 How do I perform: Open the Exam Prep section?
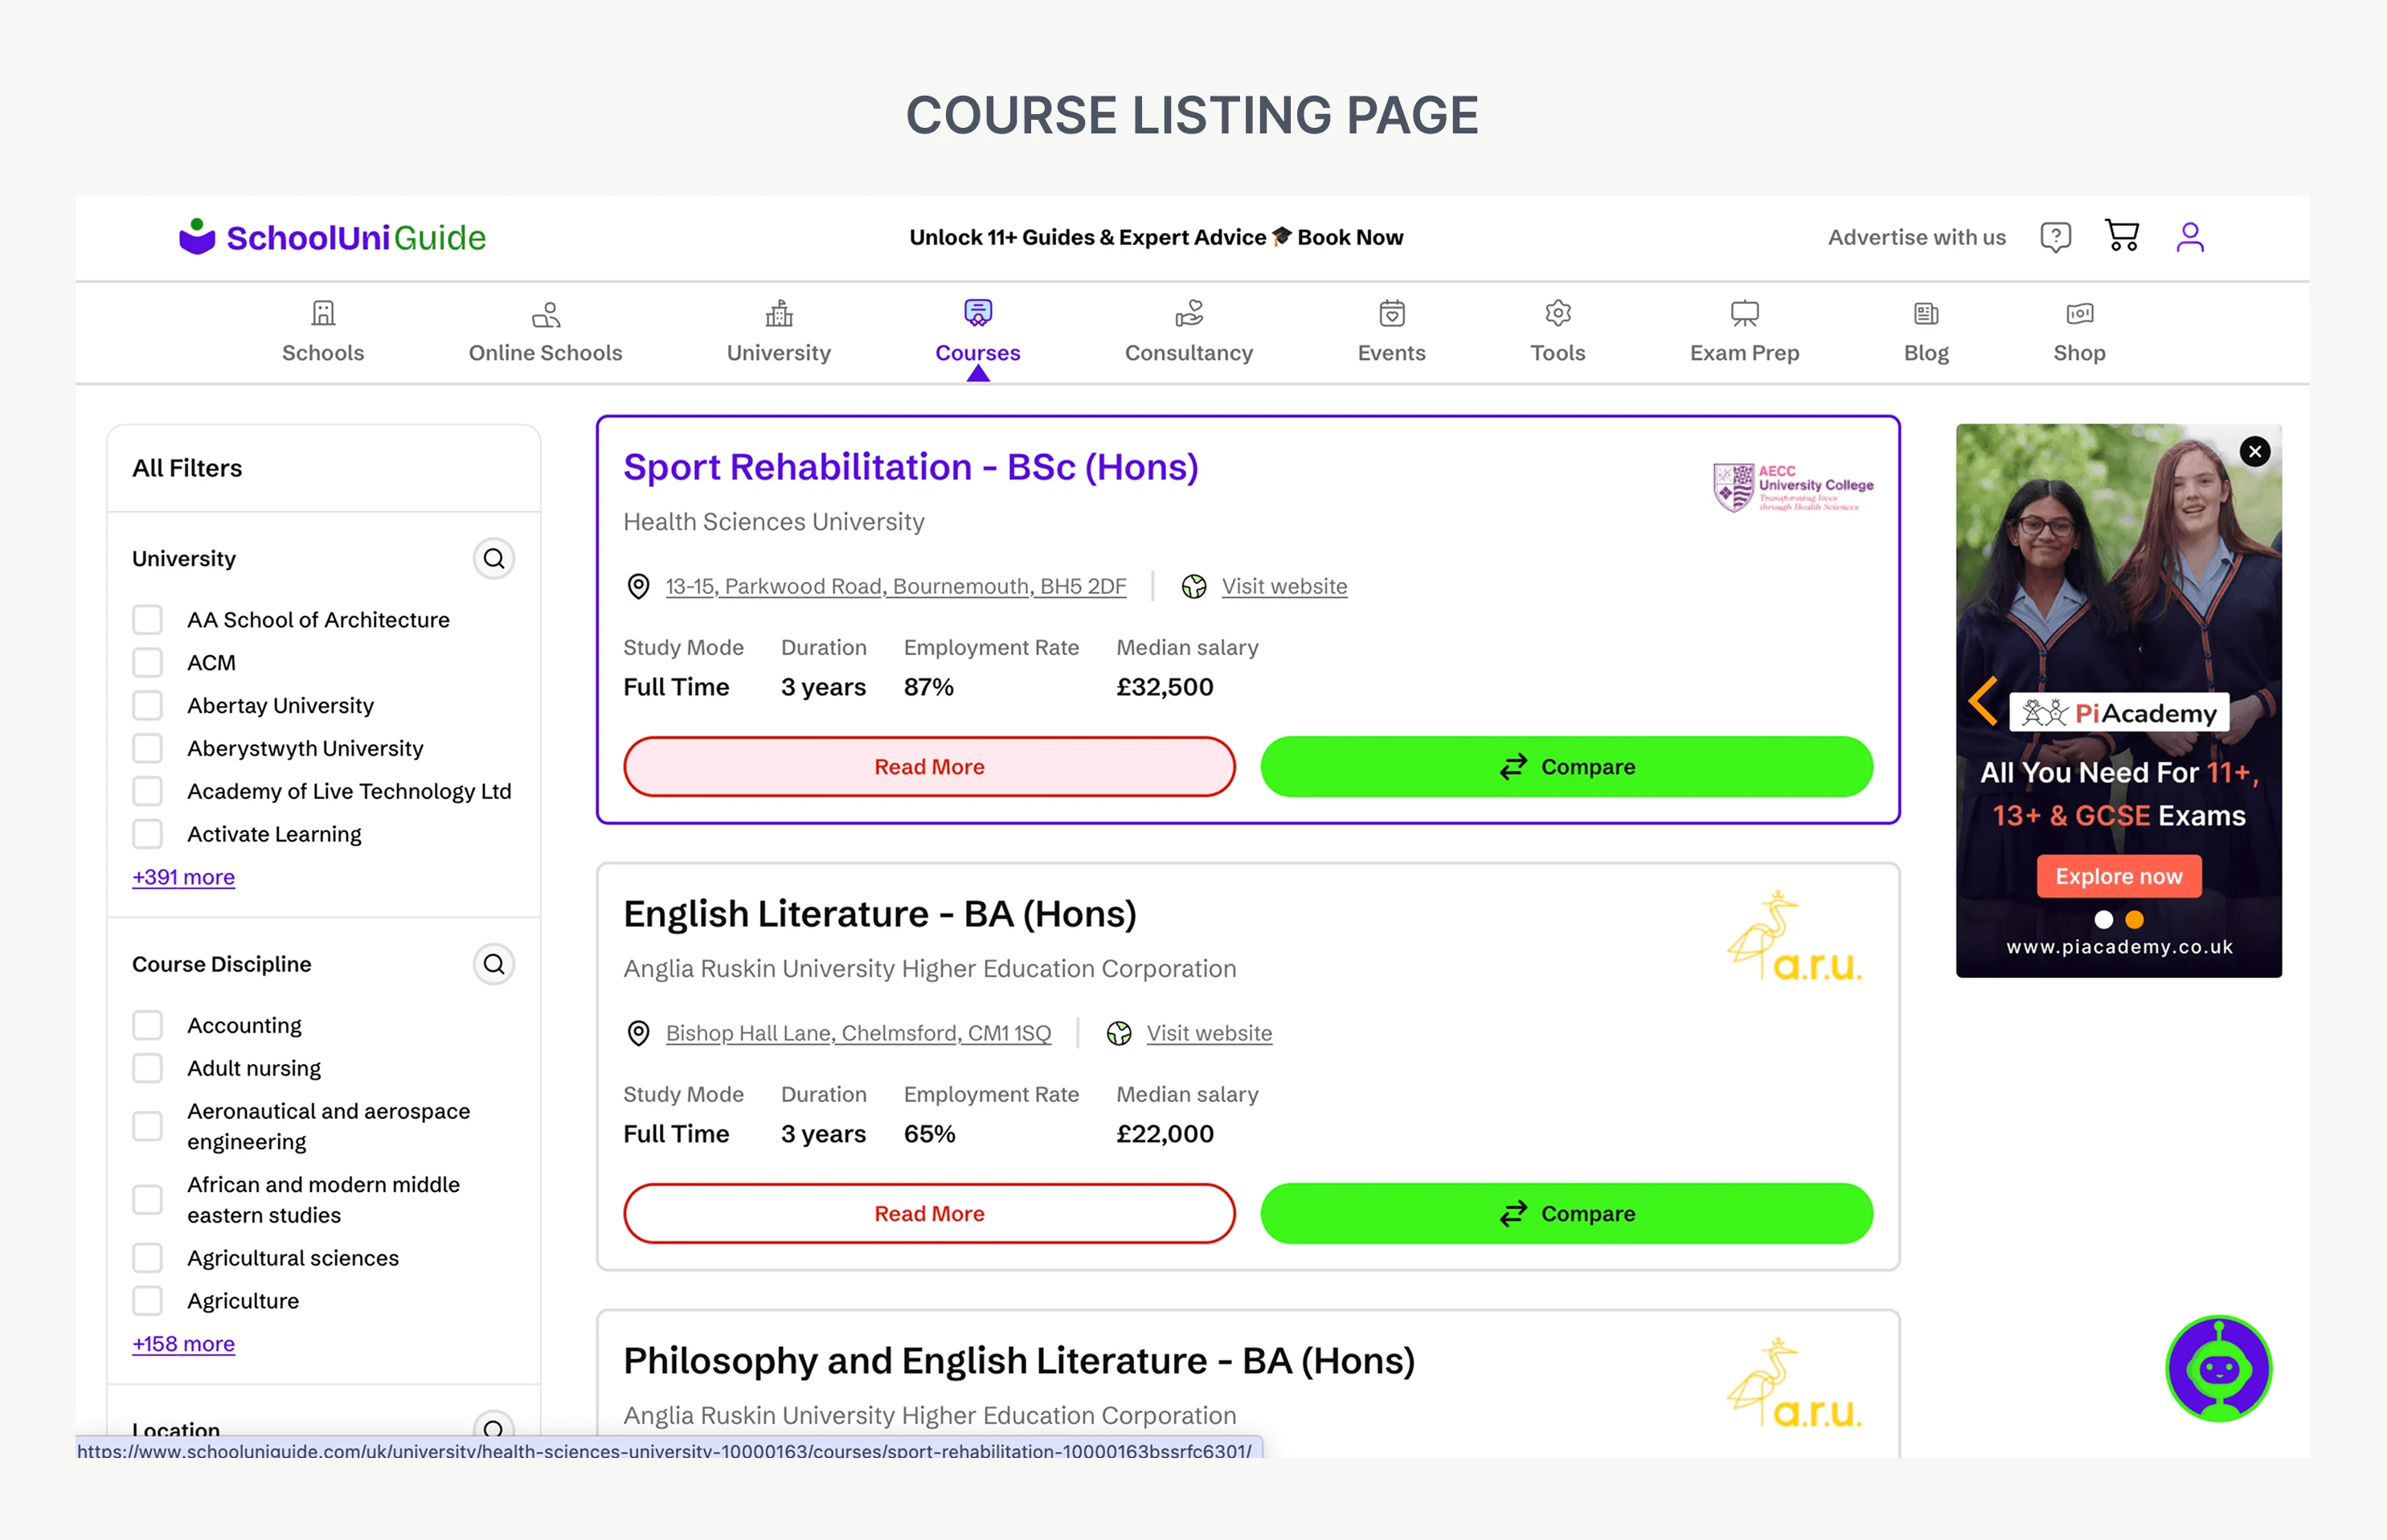click(x=1745, y=332)
